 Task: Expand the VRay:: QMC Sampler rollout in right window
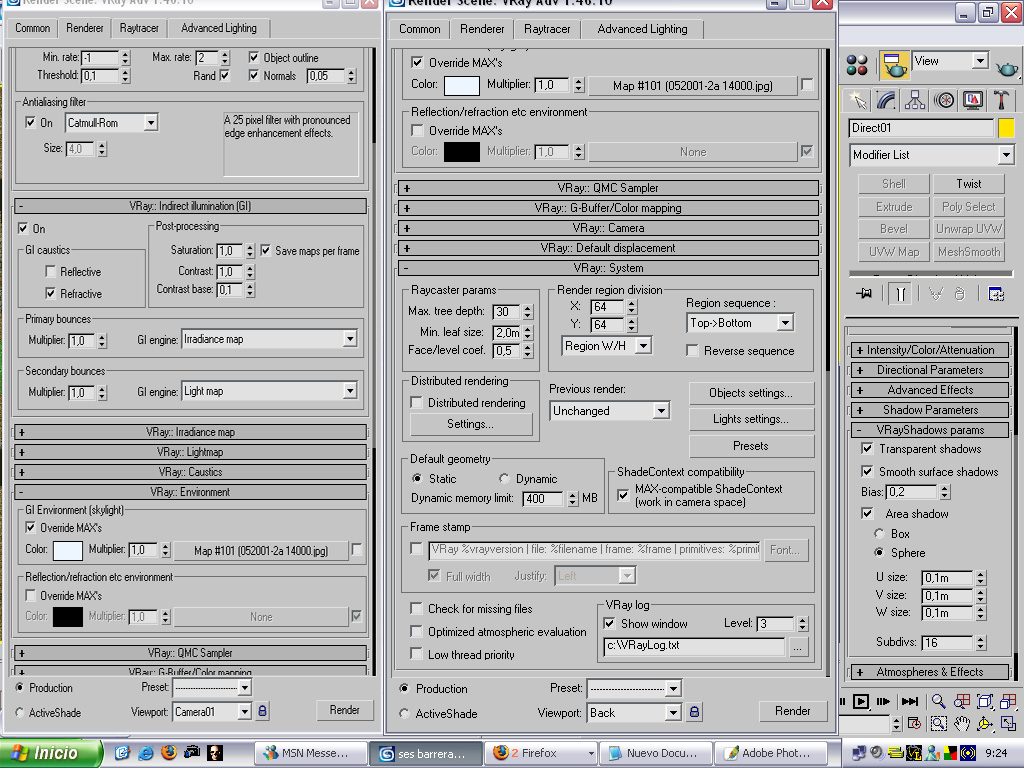pyautogui.click(x=608, y=188)
